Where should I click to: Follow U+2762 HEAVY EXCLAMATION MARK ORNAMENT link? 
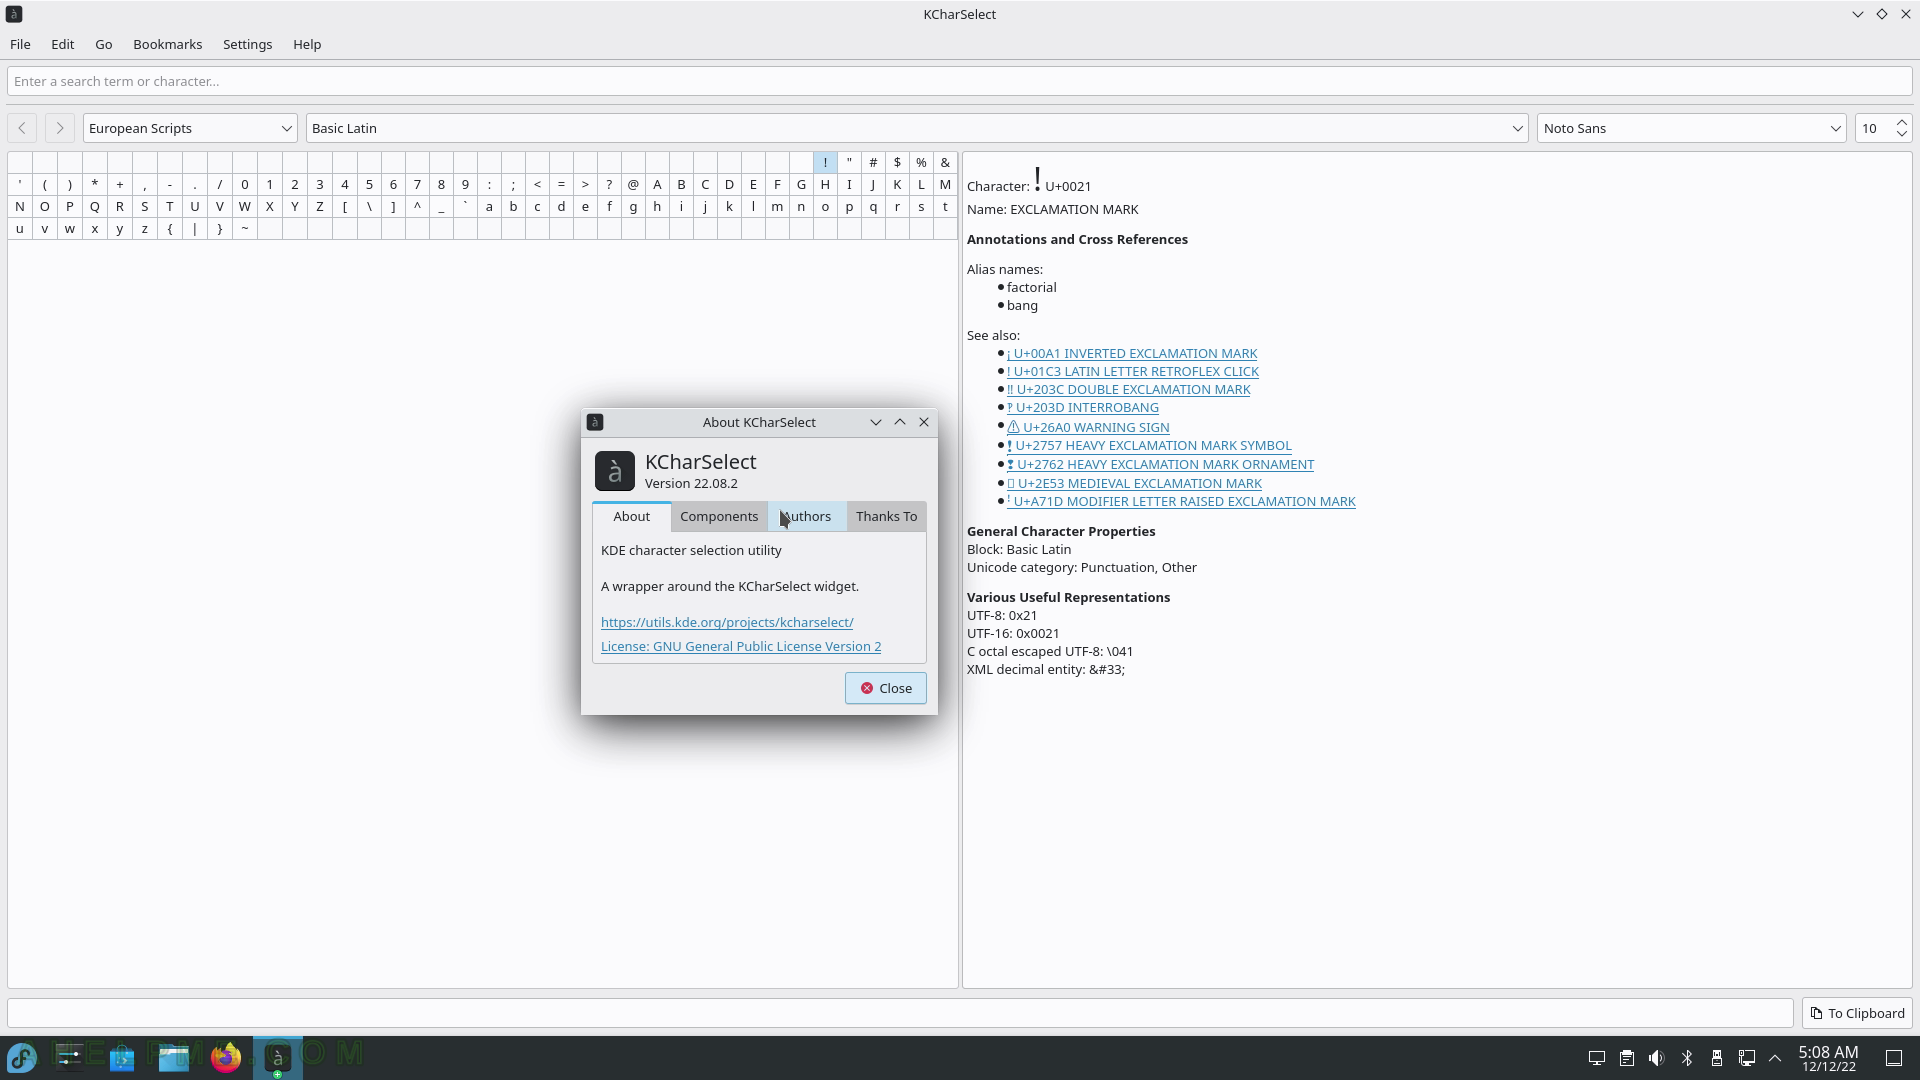(1160, 464)
